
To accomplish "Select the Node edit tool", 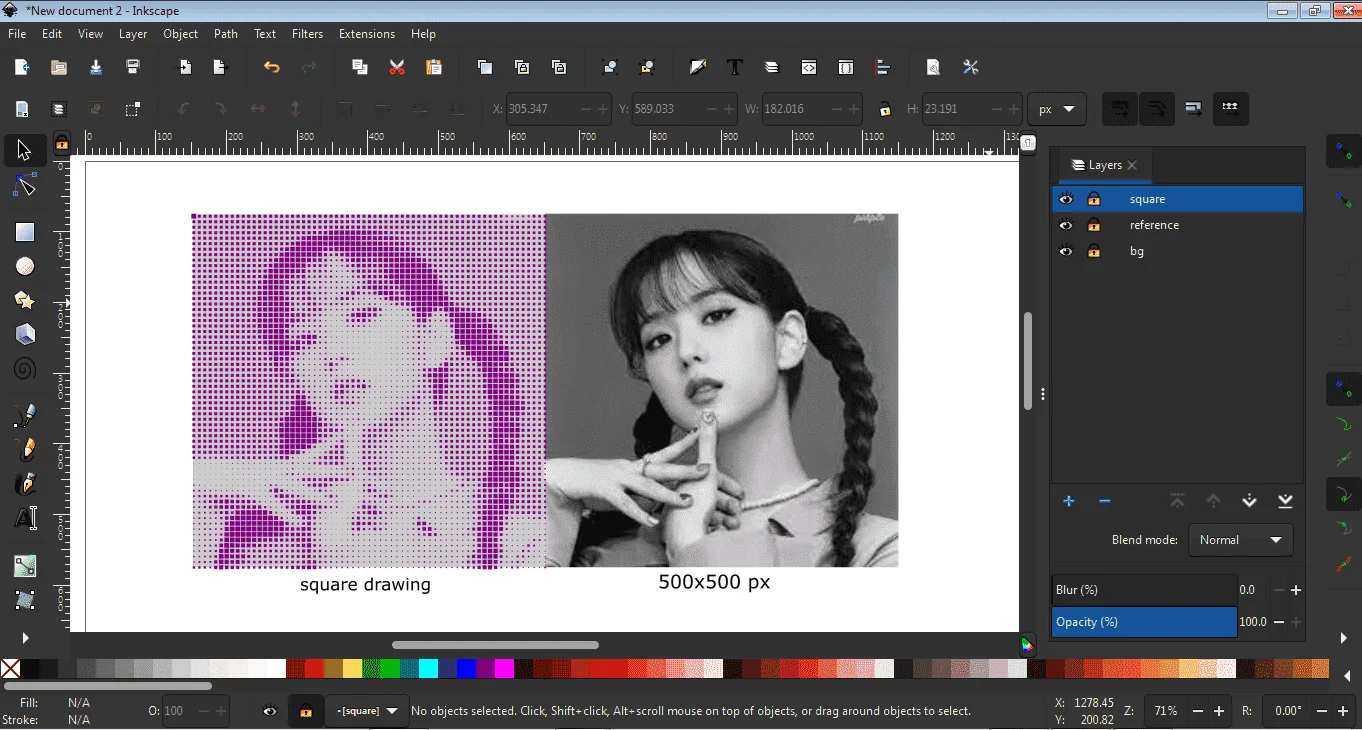I will click(x=24, y=186).
